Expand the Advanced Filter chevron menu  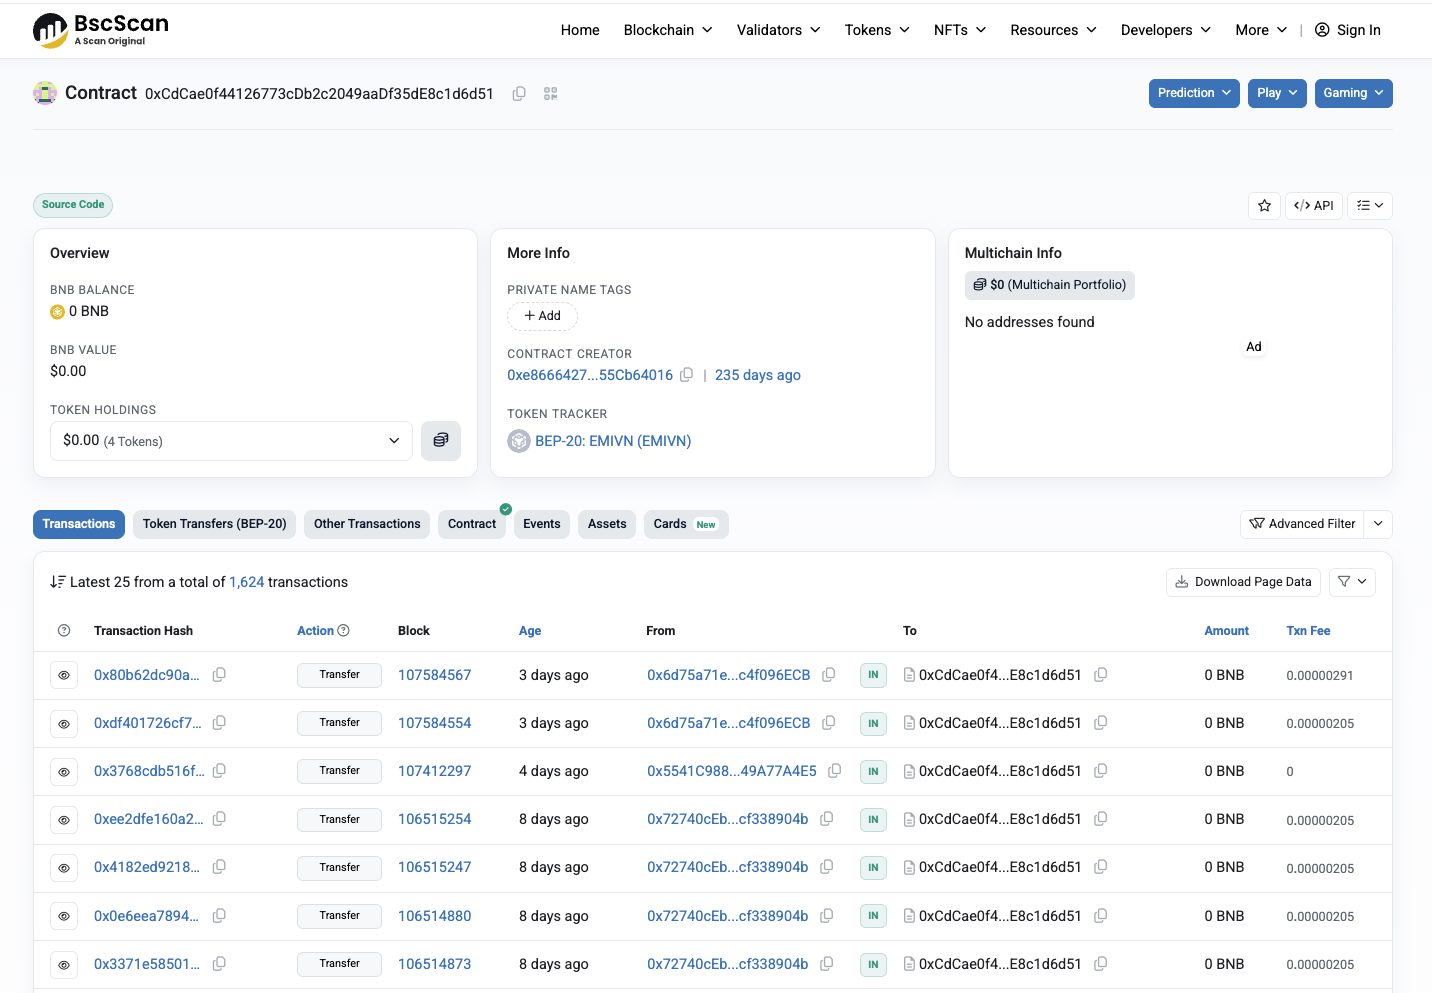1379,524
